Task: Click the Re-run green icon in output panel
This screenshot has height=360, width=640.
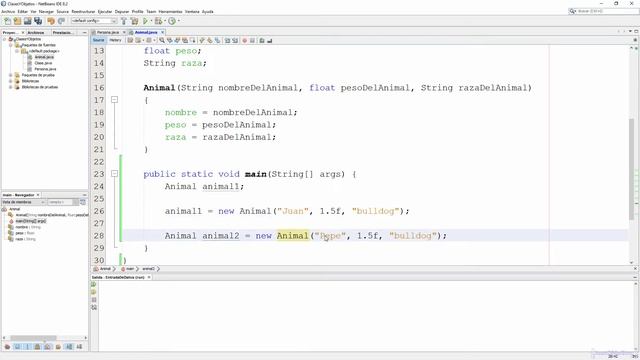Action: [94, 284]
